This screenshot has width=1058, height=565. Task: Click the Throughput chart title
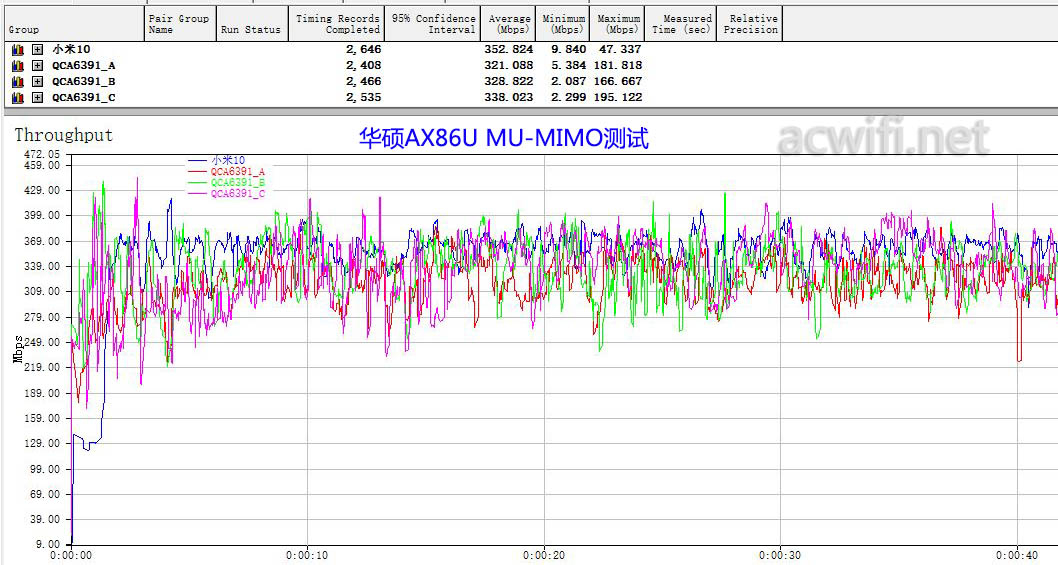[64, 135]
